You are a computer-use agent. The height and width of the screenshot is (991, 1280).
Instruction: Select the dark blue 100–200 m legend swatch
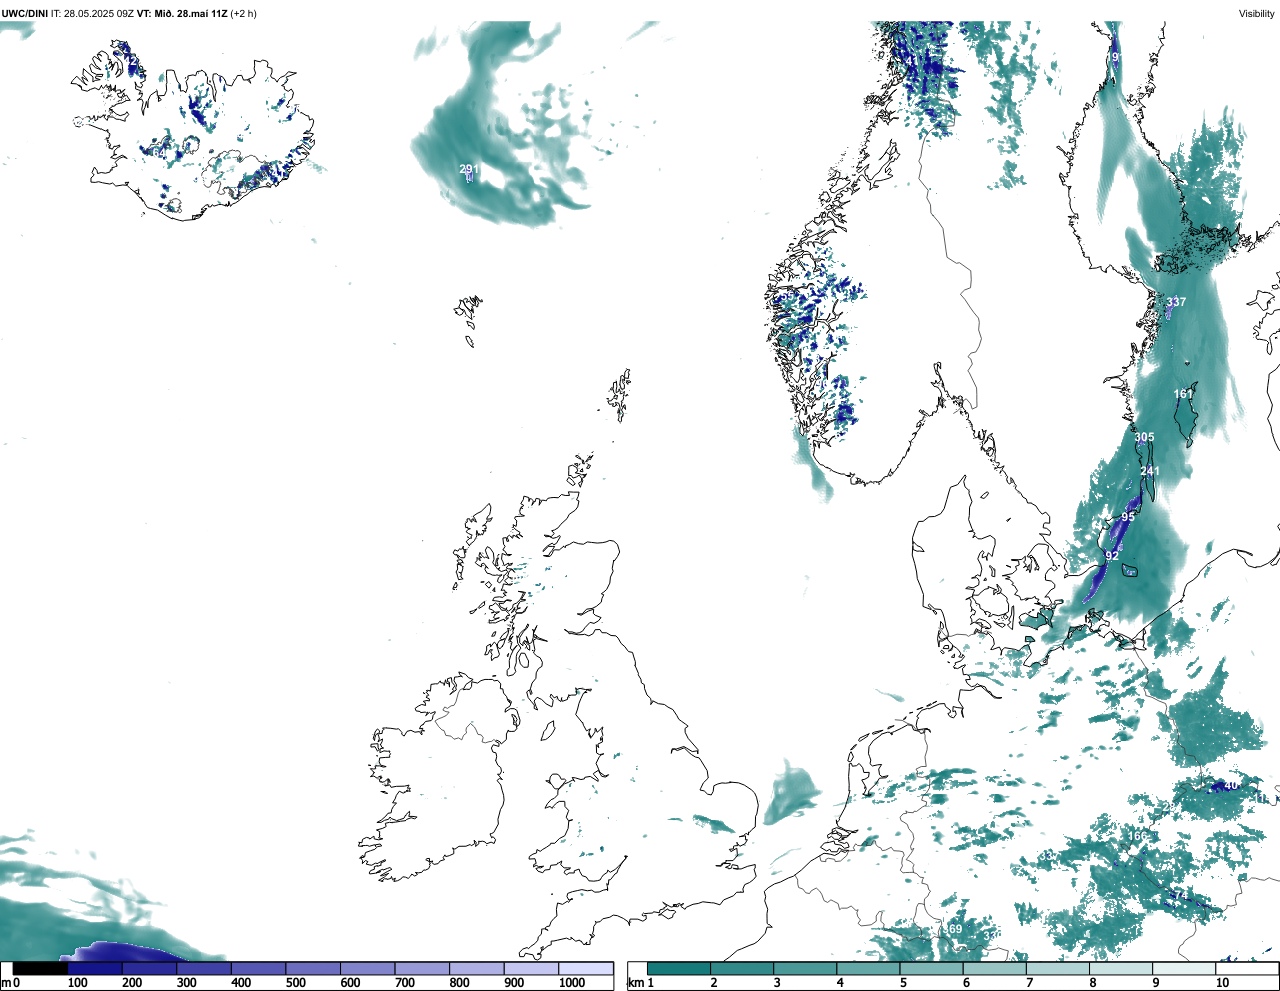coord(95,968)
